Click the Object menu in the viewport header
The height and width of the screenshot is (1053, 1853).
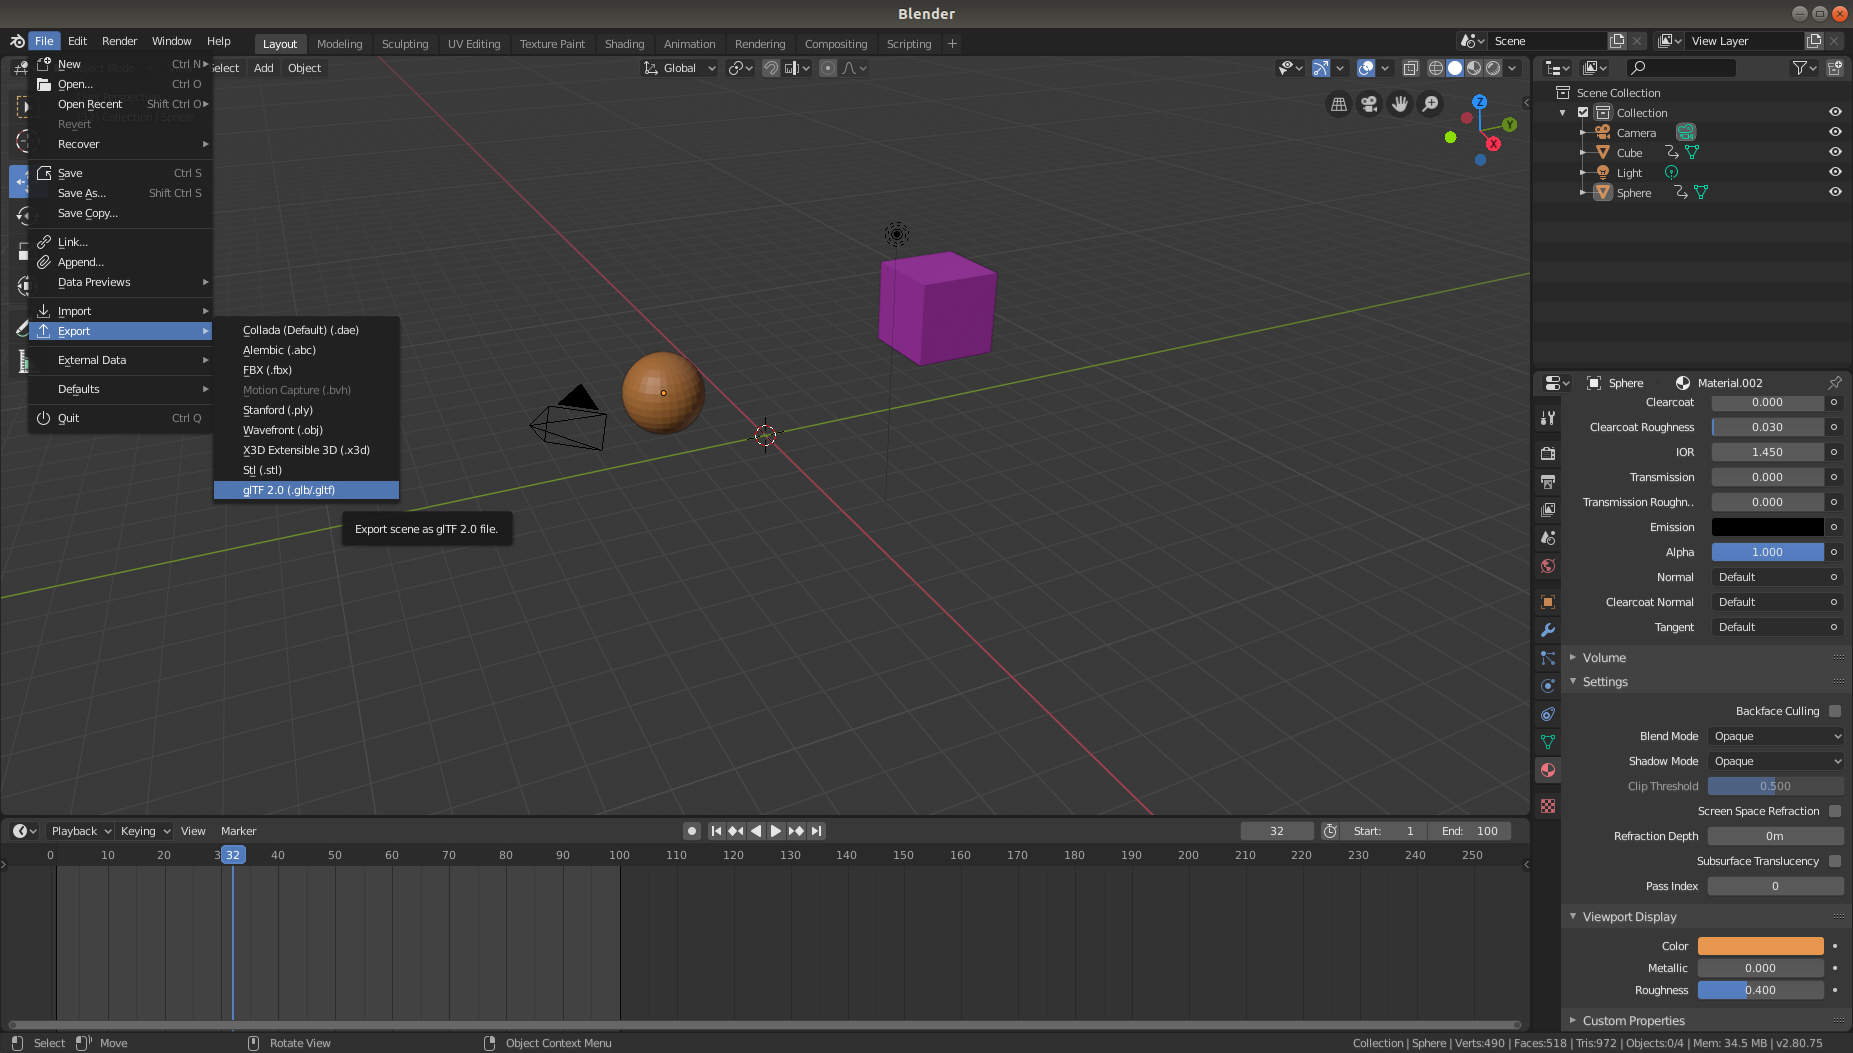coord(304,68)
